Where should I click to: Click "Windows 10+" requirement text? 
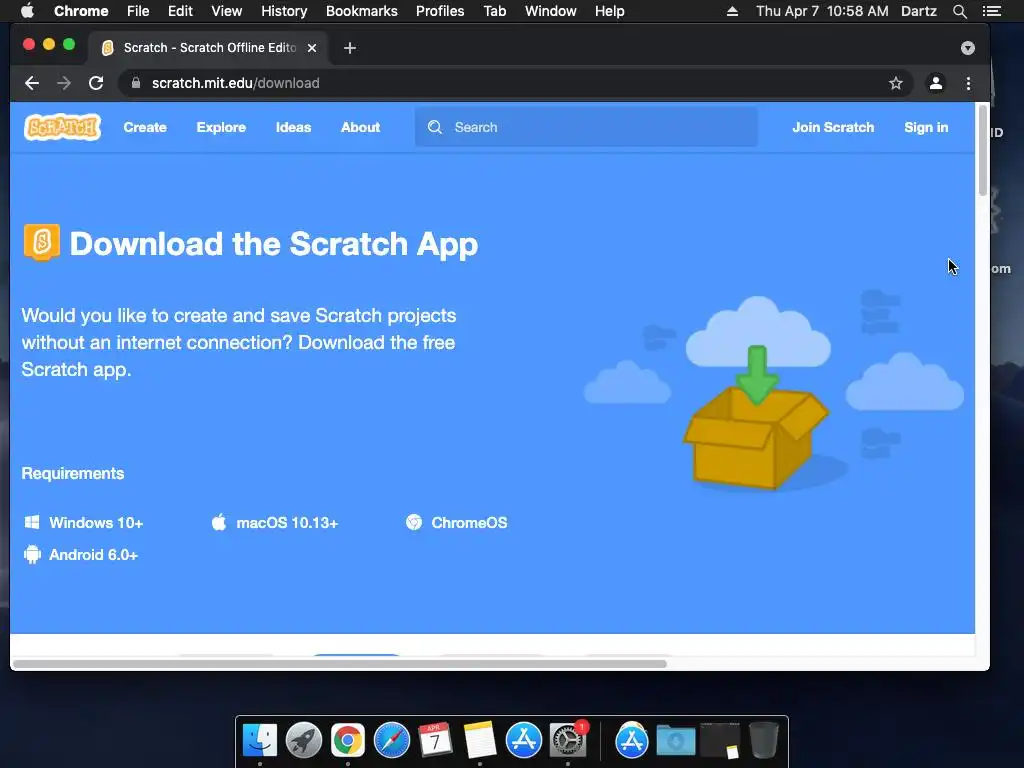pos(96,522)
